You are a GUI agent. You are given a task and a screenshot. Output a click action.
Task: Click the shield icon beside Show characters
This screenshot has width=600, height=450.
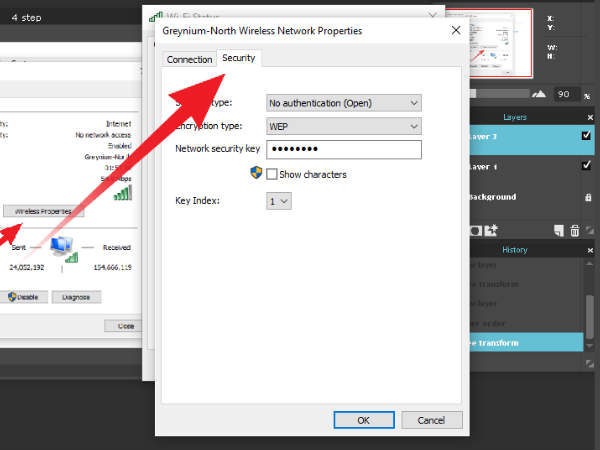pos(257,174)
